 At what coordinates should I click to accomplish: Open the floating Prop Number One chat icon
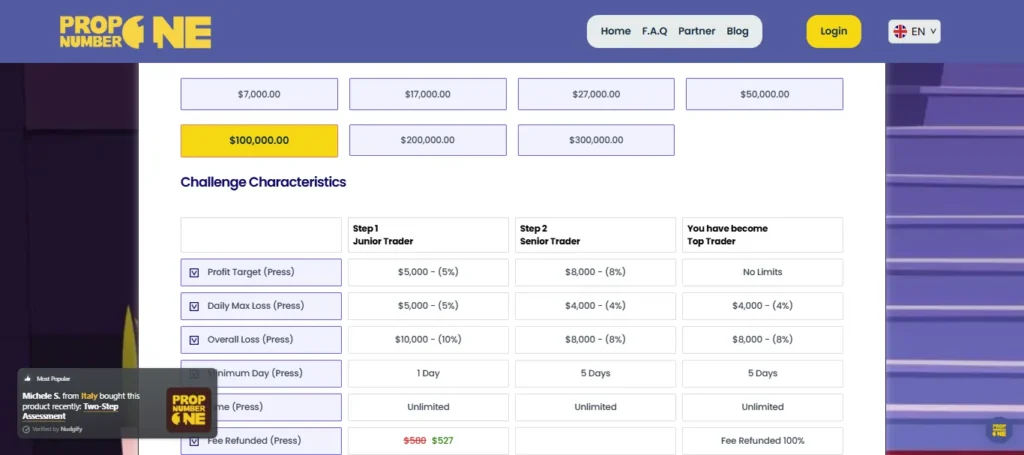[999, 430]
